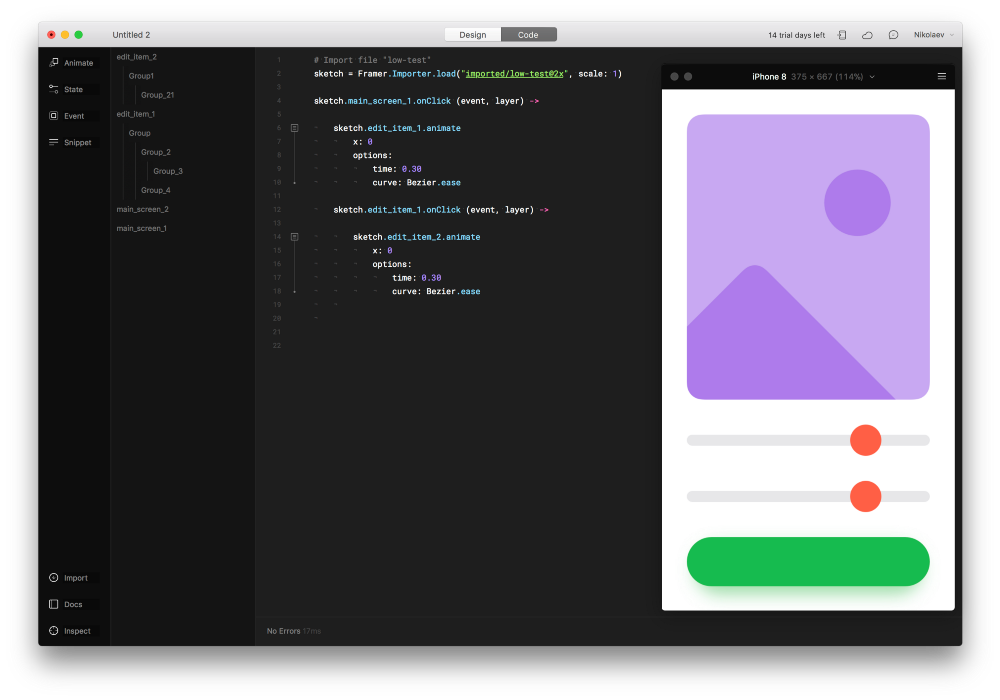Click the first gray dot in preview header

coord(674,77)
